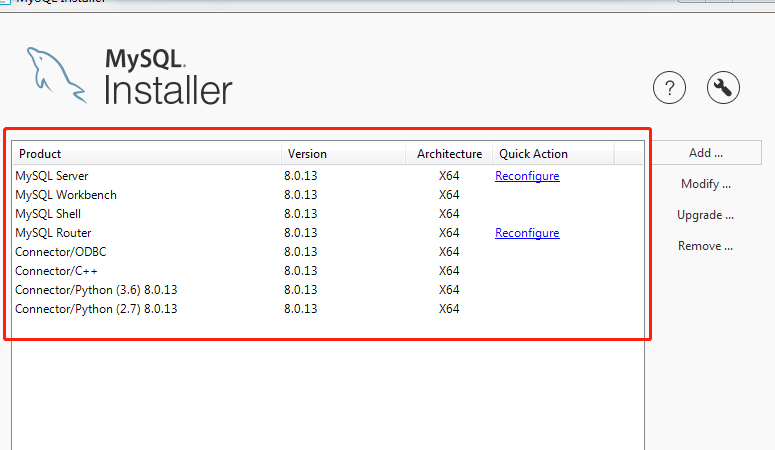The height and width of the screenshot is (450, 775).
Task: Click the X64 architecture of MySQL Shell
Action: (x=449, y=214)
